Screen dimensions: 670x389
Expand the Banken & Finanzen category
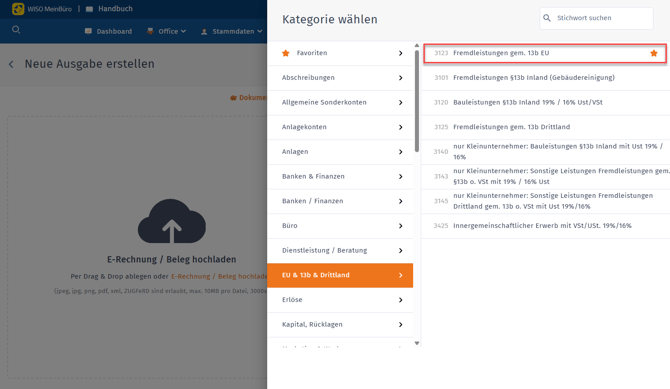pos(340,177)
